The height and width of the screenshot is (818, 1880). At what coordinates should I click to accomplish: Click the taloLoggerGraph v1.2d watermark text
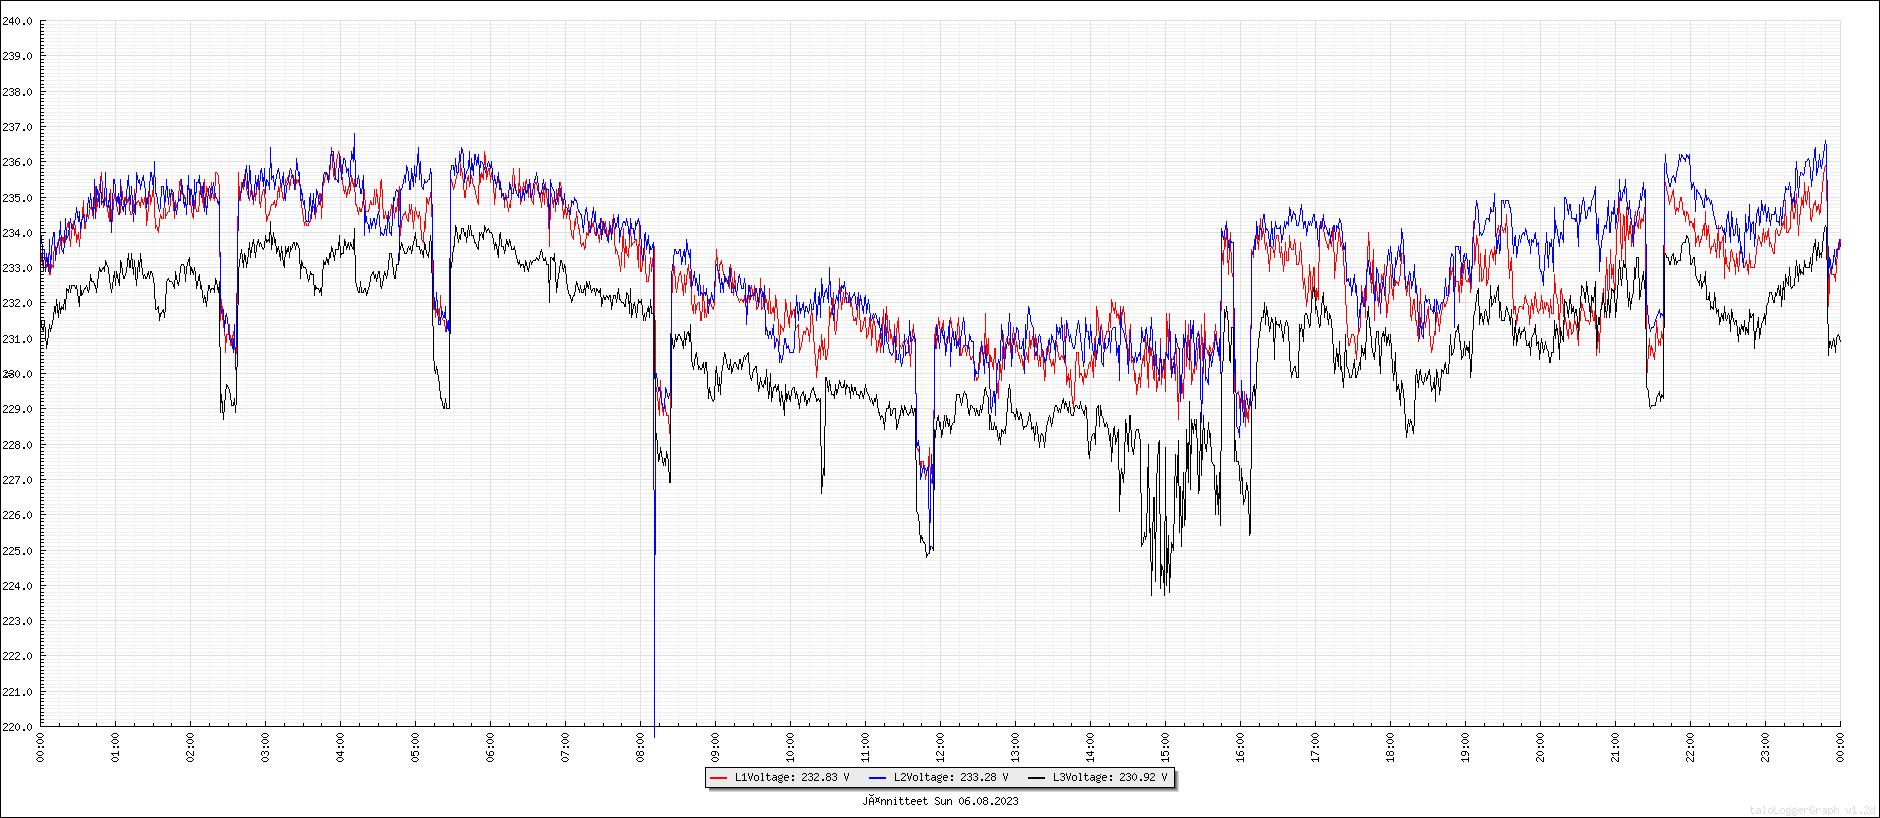1812,810
